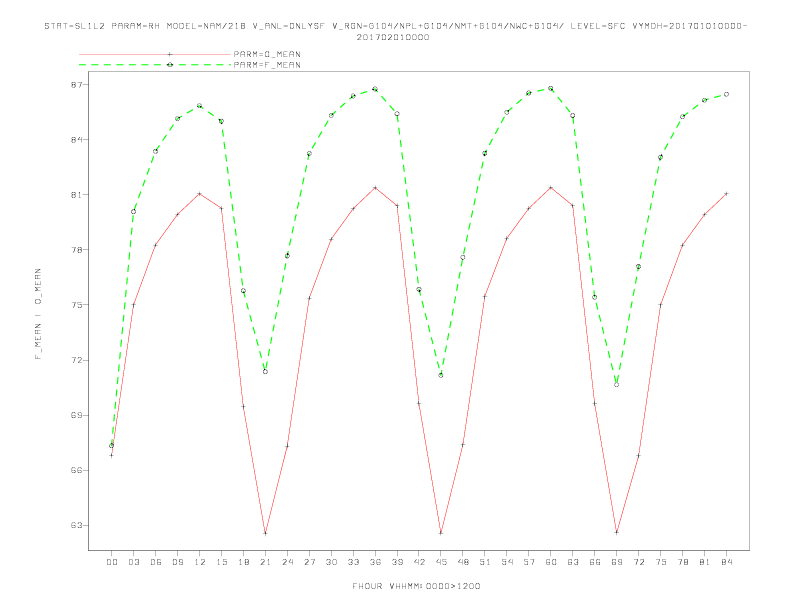Click the x-axis tick label 30

tap(331, 562)
